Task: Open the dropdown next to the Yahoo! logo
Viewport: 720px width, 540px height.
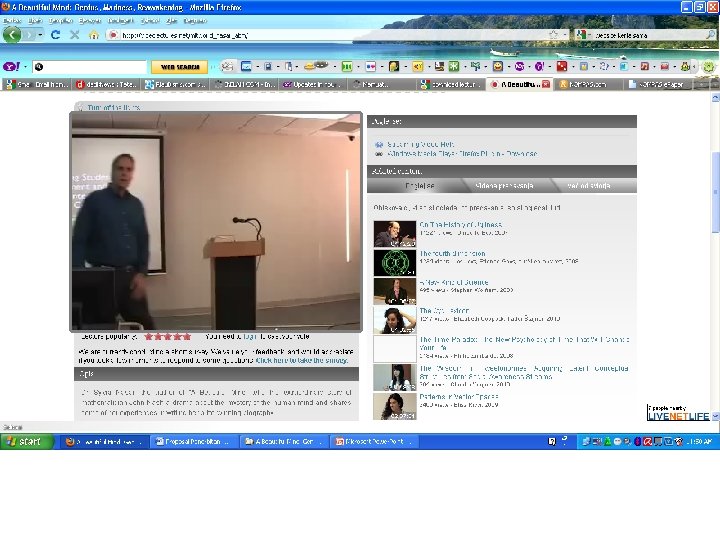Action: [x=25, y=67]
